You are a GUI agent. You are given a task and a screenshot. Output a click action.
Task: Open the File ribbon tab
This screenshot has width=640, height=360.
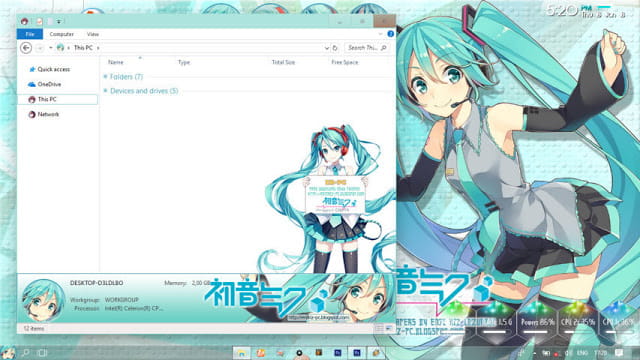click(x=30, y=34)
